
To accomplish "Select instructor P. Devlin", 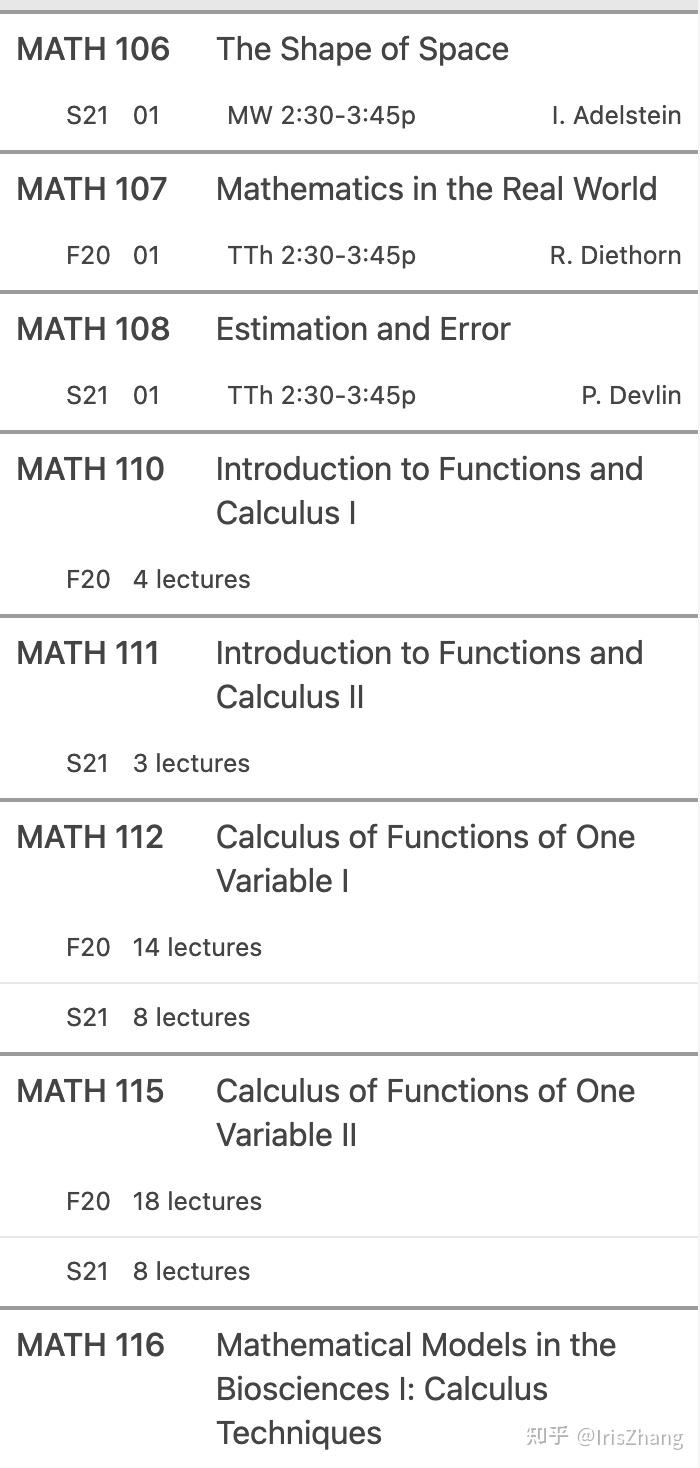I will tap(631, 395).
